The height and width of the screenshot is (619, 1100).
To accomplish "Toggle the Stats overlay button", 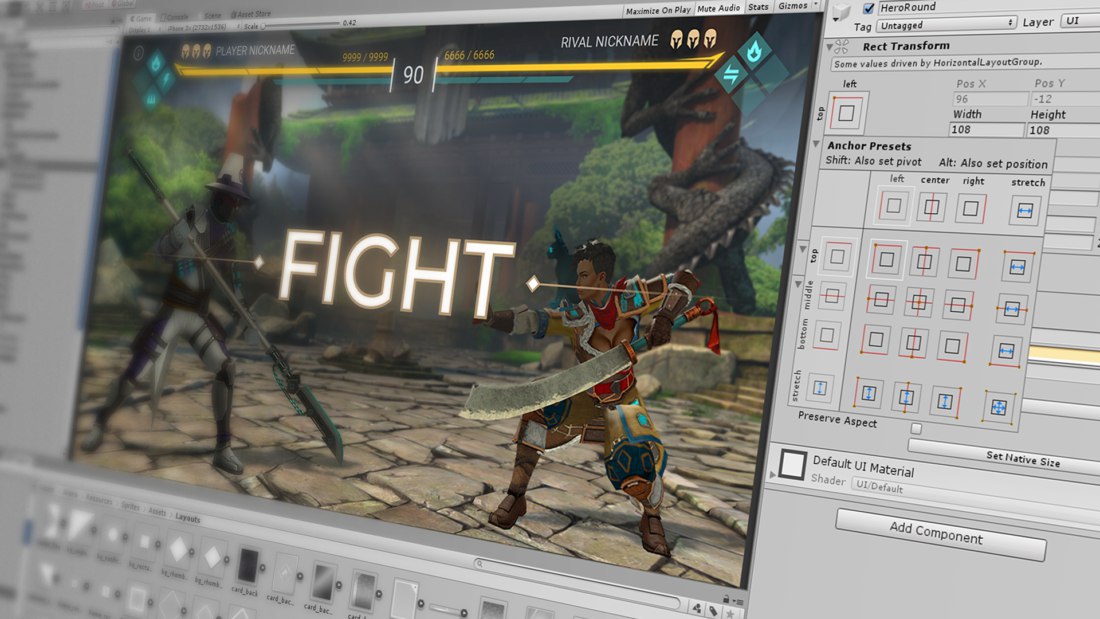I will [x=758, y=7].
